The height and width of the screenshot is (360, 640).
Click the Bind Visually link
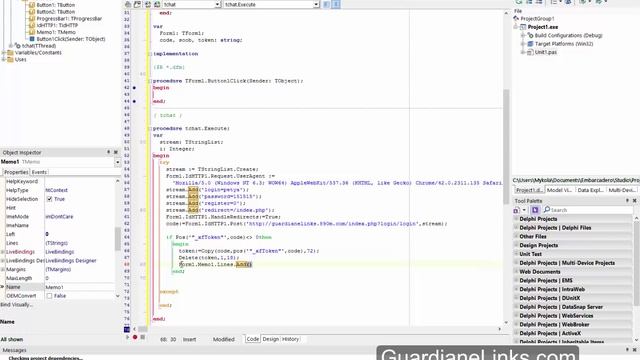(x=16, y=305)
